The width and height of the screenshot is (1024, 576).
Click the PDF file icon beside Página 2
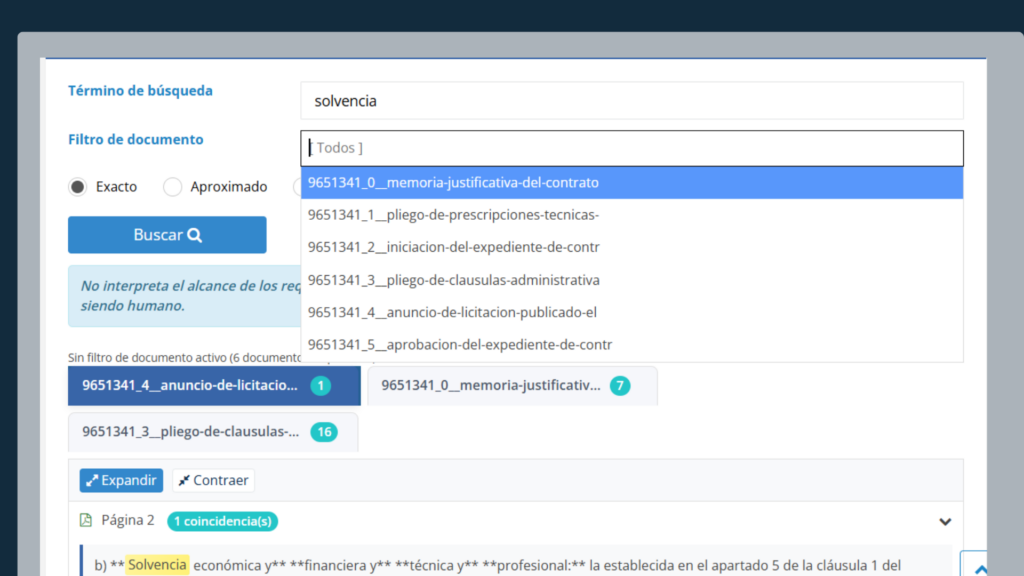pos(86,520)
